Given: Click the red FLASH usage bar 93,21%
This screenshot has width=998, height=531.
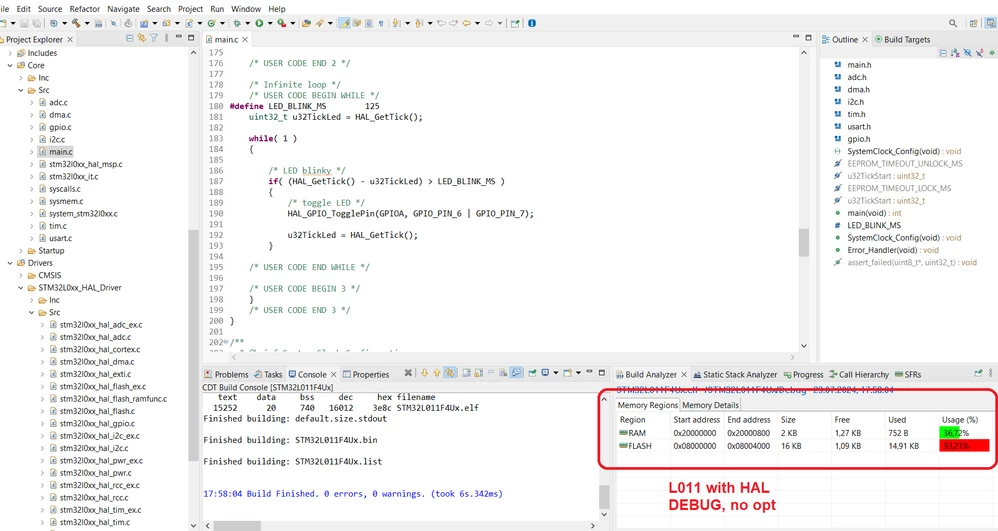Looking at the screenshot, I should coord(964,446).
